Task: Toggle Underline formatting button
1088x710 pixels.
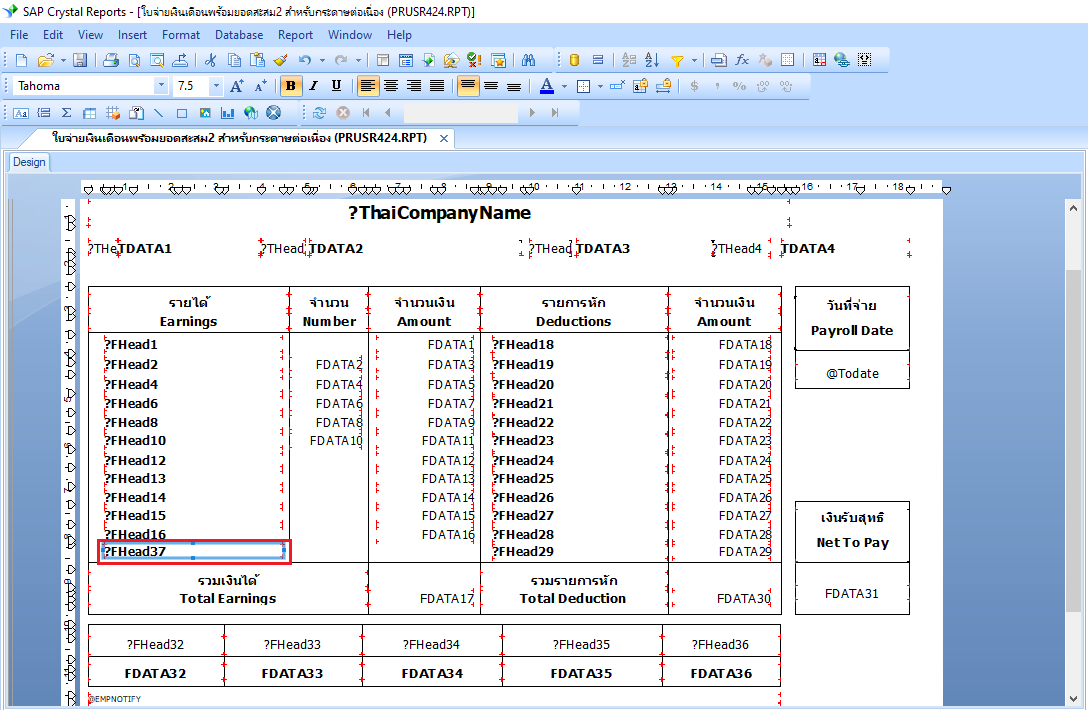Action: [x=336, y=86]
